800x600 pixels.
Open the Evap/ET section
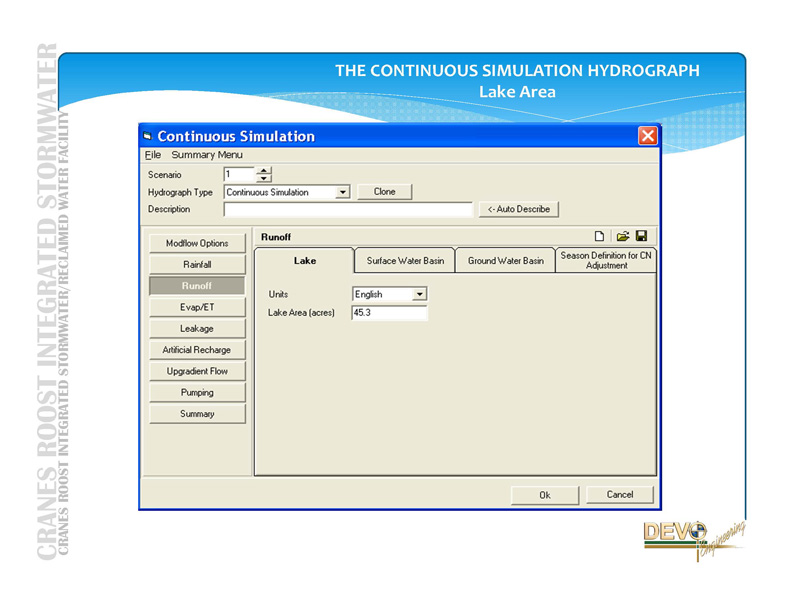pos(197,307)
